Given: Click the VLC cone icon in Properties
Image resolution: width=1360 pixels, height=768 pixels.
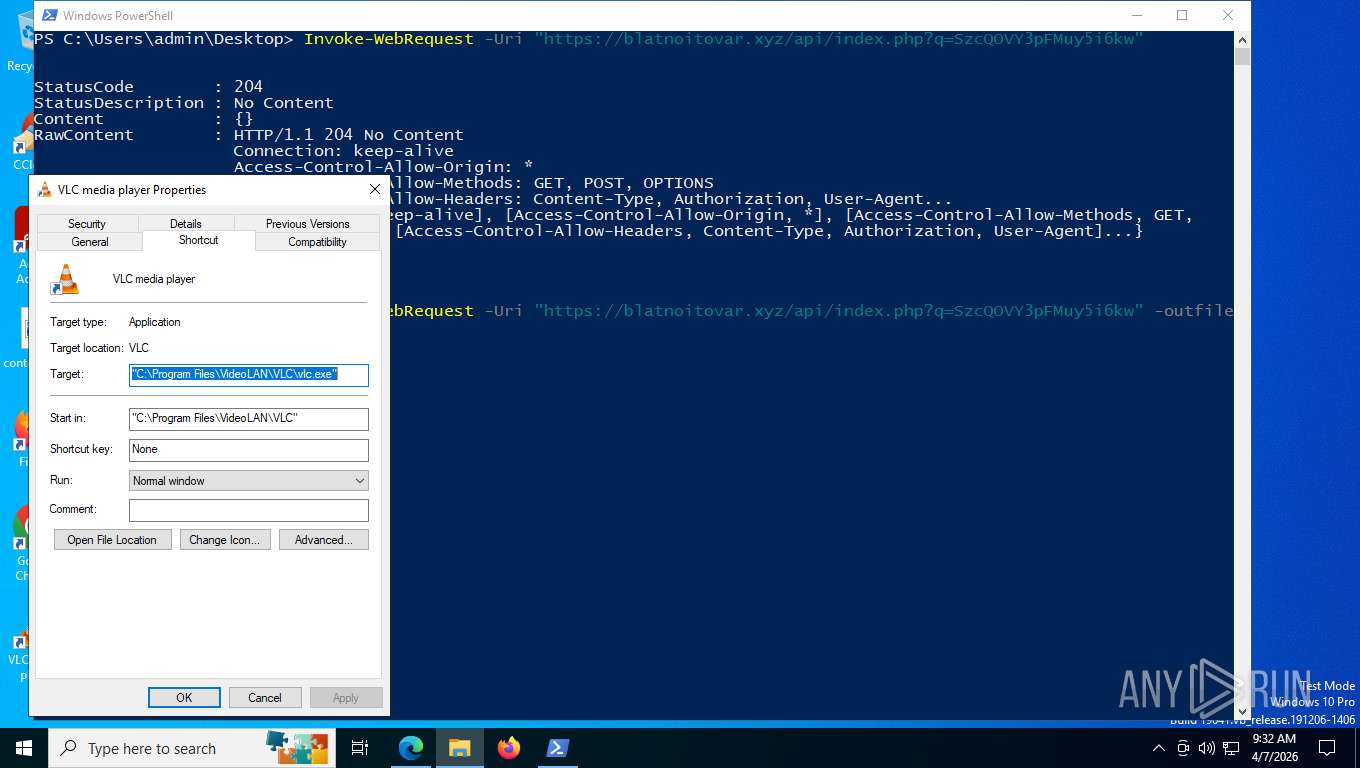Looking at the screenshot, I should coord(65,279).
